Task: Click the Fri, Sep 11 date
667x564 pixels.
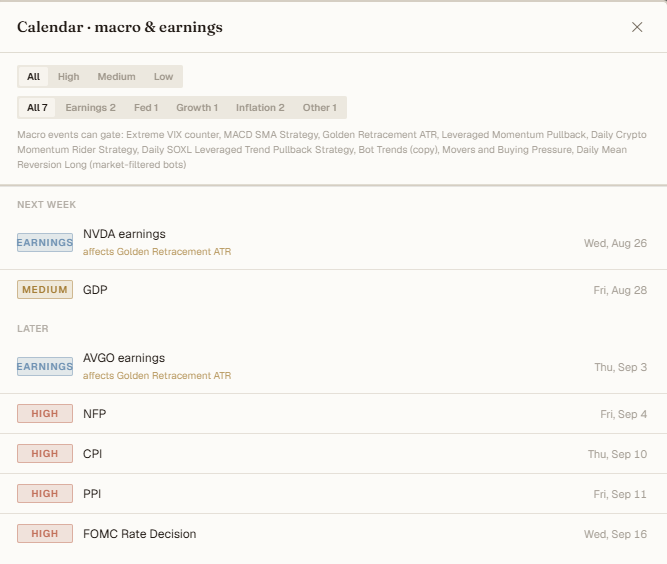Action: [620, 494]
